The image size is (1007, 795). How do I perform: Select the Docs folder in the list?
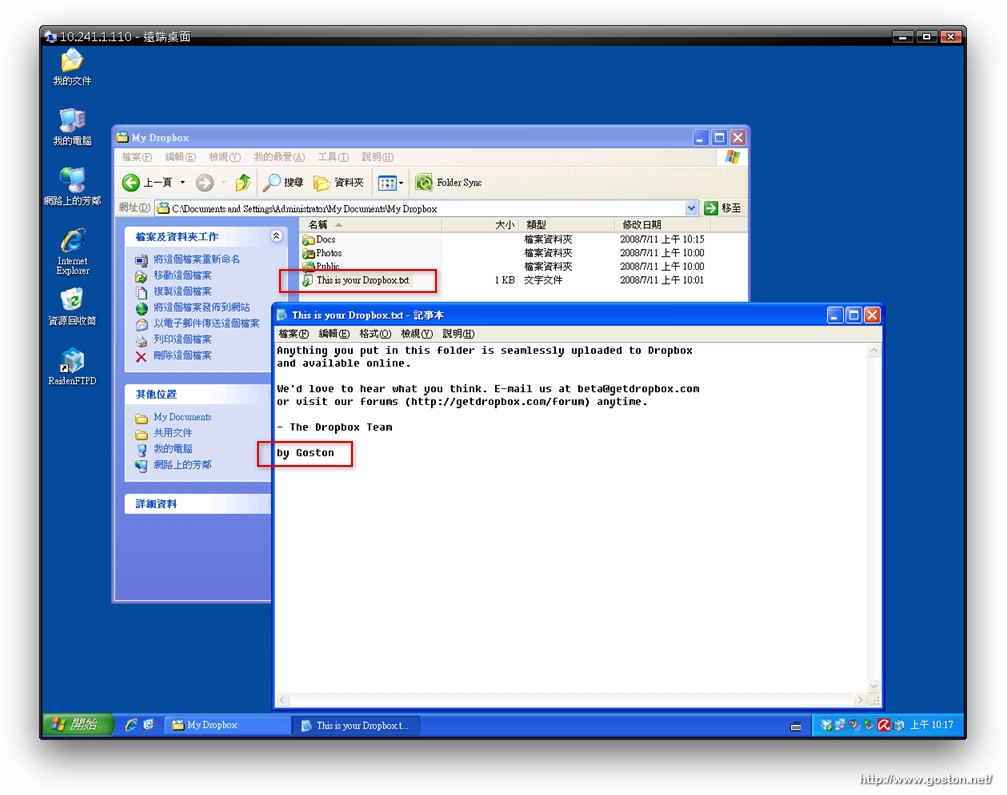(x=319, y=240)
